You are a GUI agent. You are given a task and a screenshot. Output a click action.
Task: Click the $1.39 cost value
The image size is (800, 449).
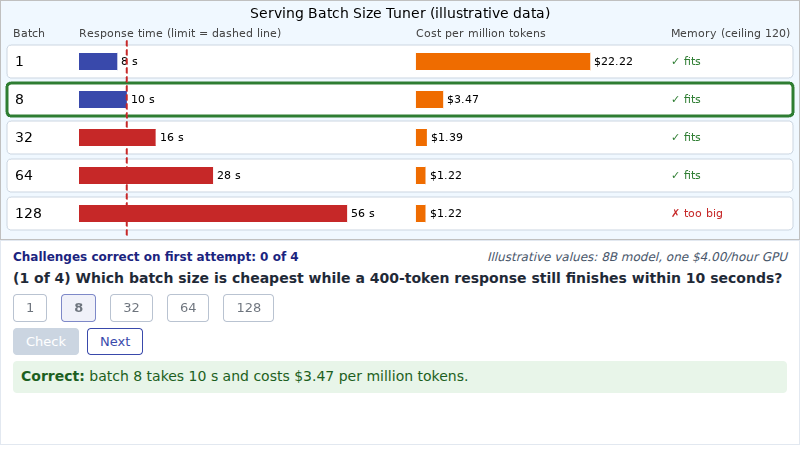pyautogui.click(x=447, y=137)
